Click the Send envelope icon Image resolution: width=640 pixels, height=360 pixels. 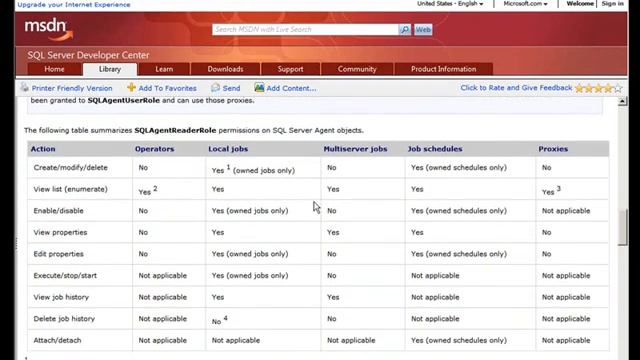(216, 87)
